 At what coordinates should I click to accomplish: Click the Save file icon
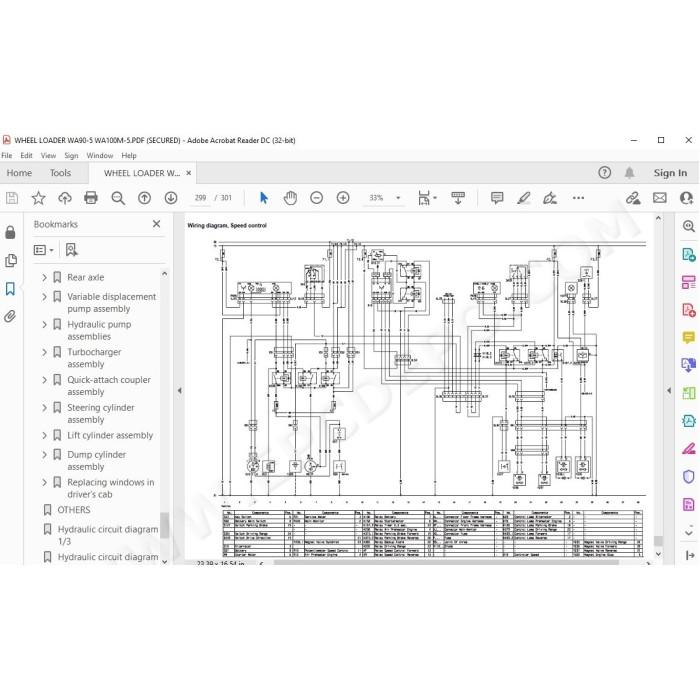(12, 198)
